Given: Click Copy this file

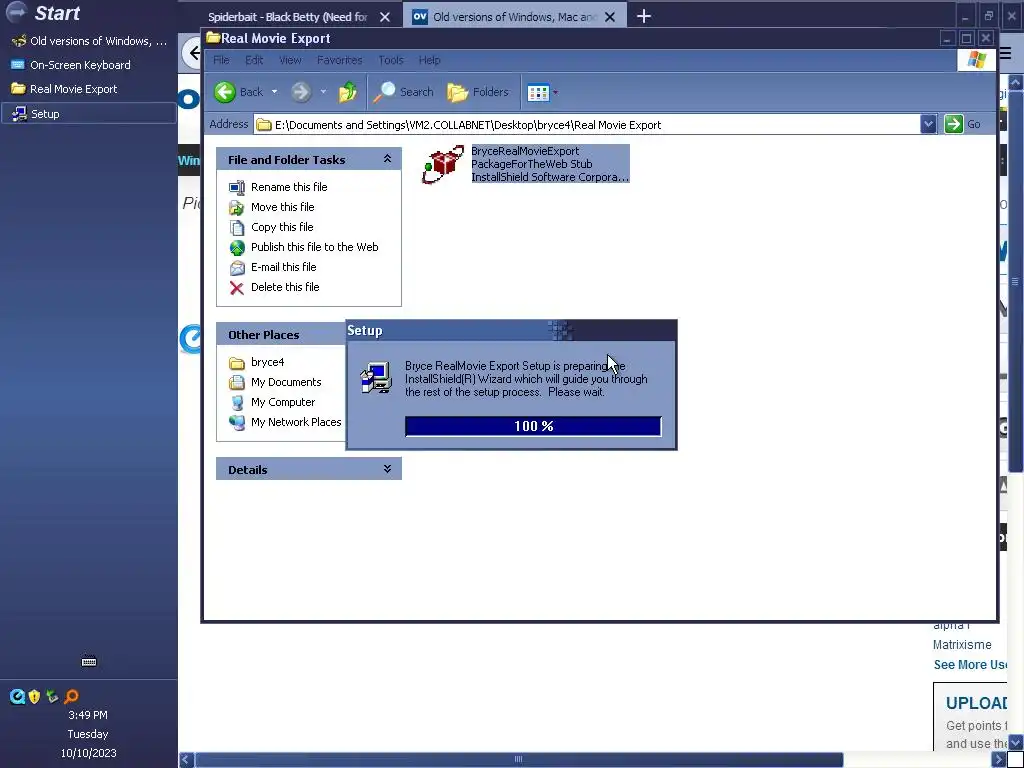Looking at the screenshot, I should point(282,227).
